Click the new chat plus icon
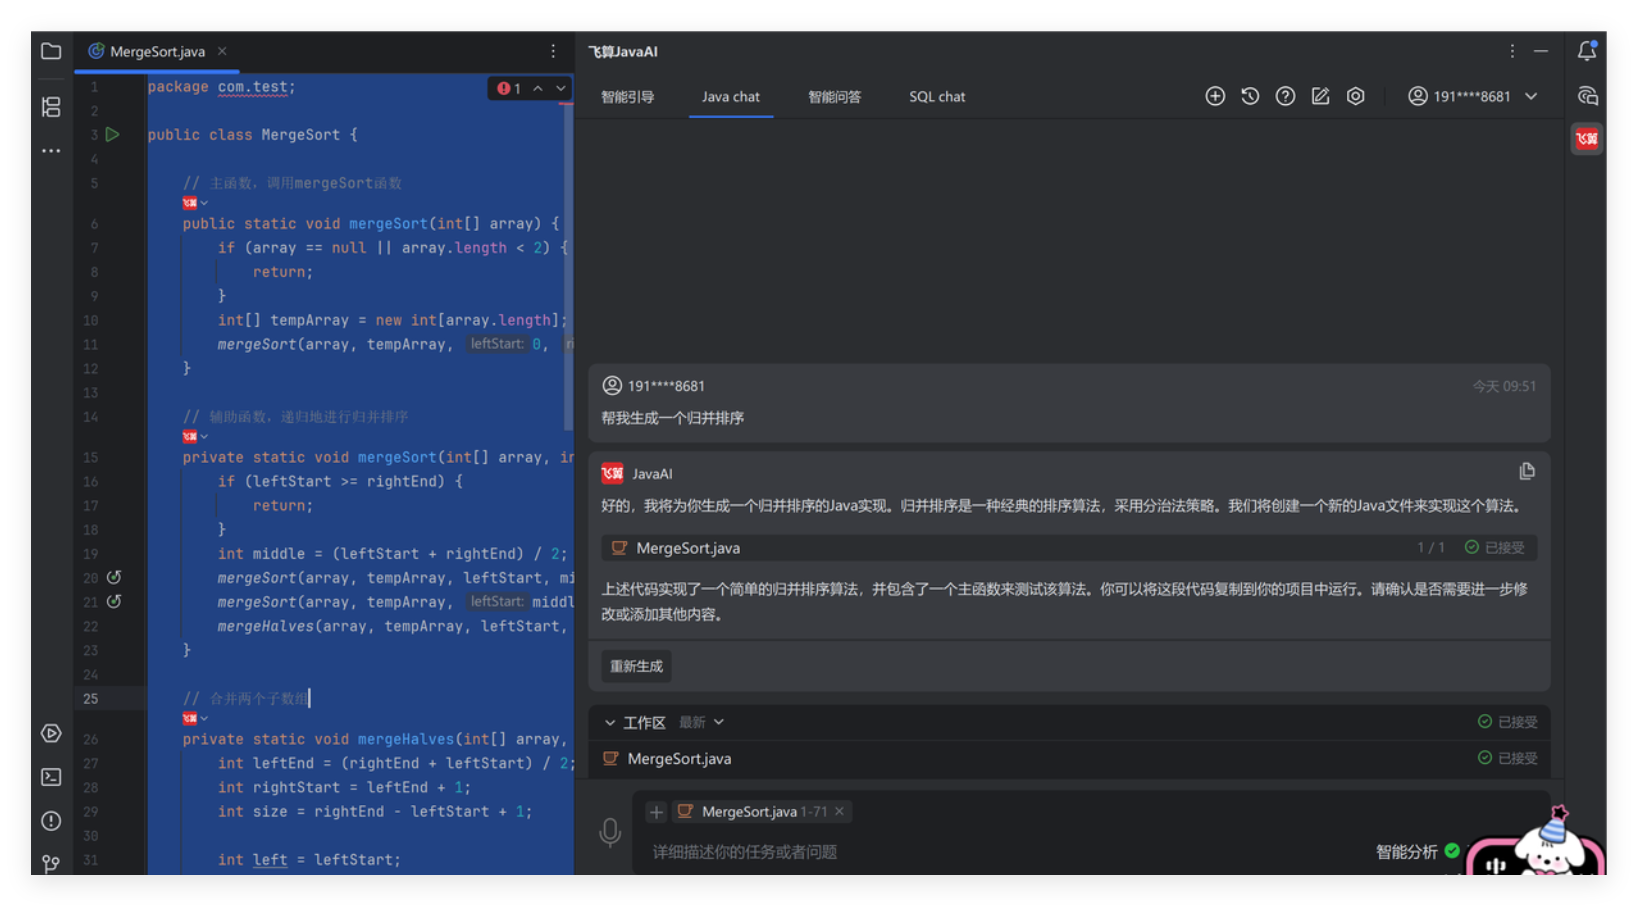The image size is (1638, 906). point(1214,96)
